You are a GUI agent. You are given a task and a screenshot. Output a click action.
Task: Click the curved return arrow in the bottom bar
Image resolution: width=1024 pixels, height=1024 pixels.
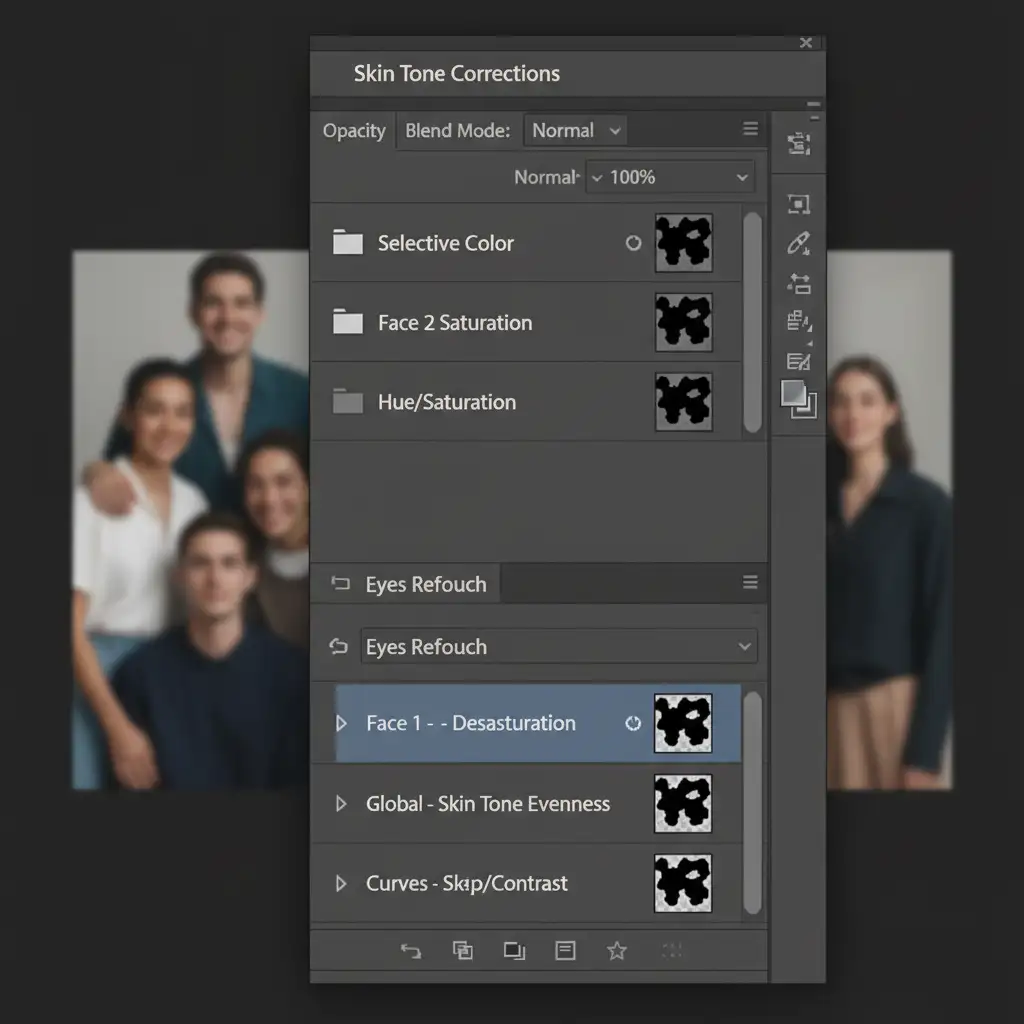(411, 951)
